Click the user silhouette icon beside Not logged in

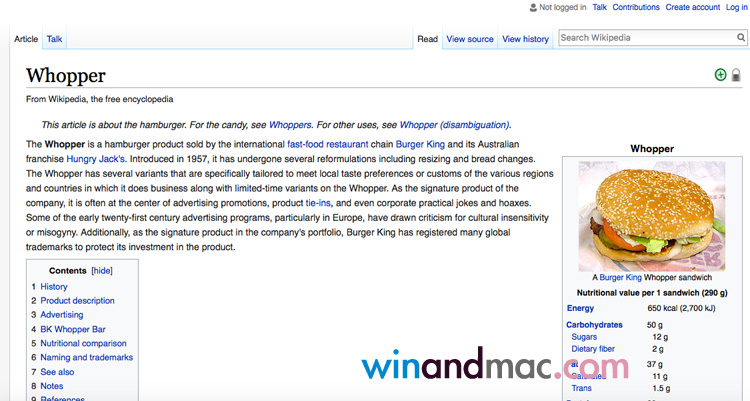point(533,7)
